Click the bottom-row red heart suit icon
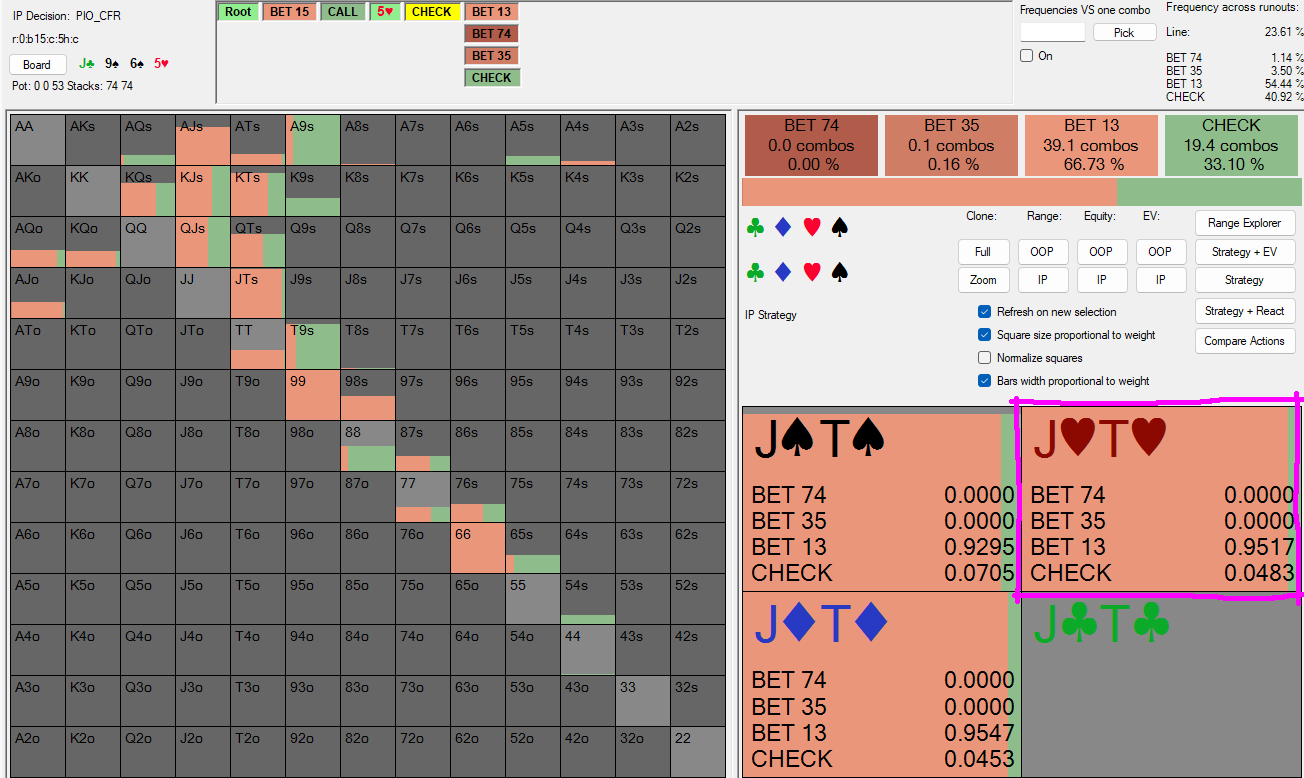 [812, 271]
